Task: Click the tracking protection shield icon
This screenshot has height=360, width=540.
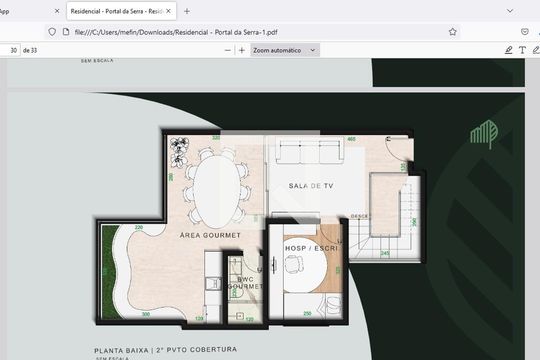Action: point(52,32)
